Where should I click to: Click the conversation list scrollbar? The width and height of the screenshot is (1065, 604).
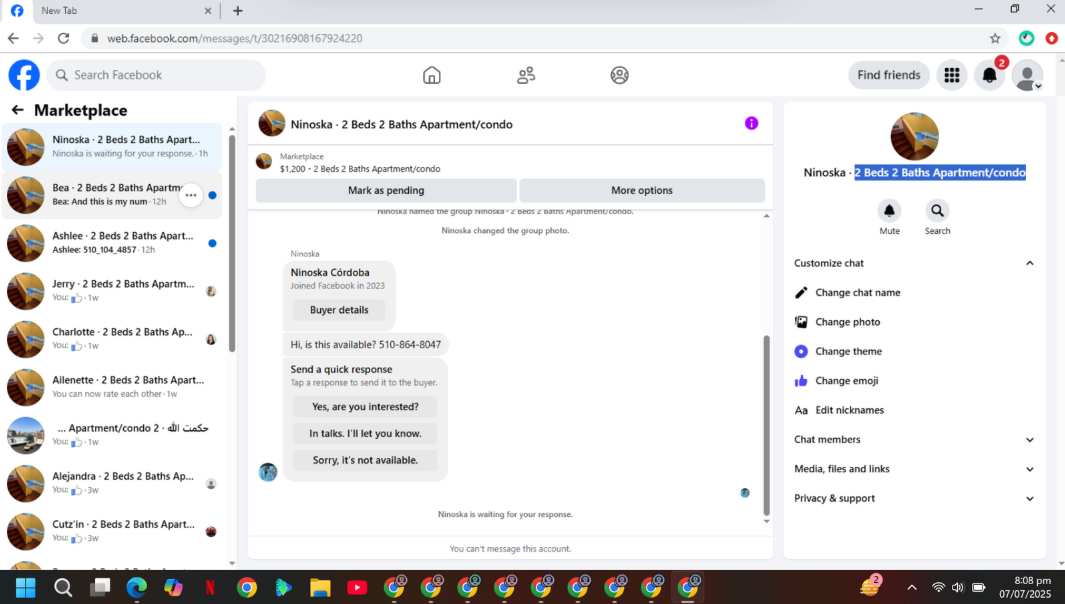(x=232, y=243)
